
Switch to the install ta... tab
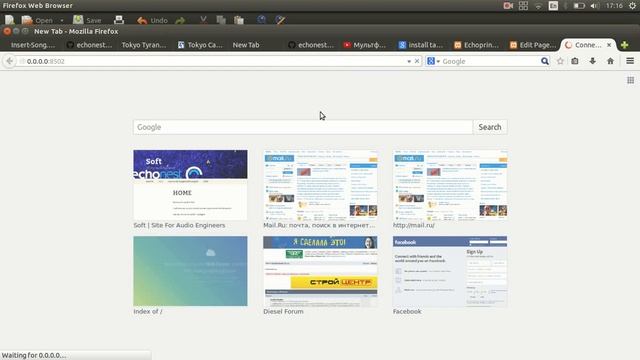pos(421,45)
